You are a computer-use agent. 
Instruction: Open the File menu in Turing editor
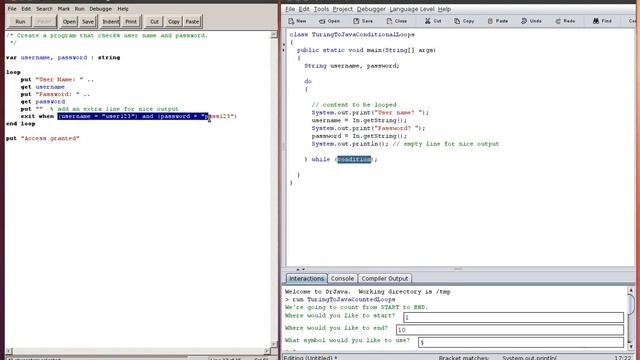(12, 9)
